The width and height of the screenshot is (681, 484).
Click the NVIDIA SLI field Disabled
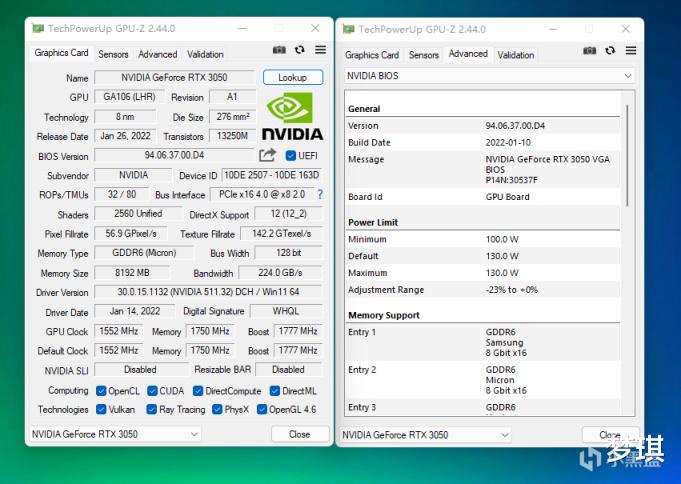click(x=140, y=370)
